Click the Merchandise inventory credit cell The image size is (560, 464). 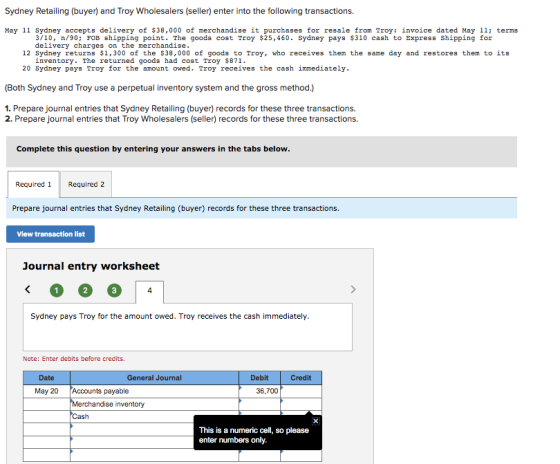pyautogui.click(x=301, y=404)
